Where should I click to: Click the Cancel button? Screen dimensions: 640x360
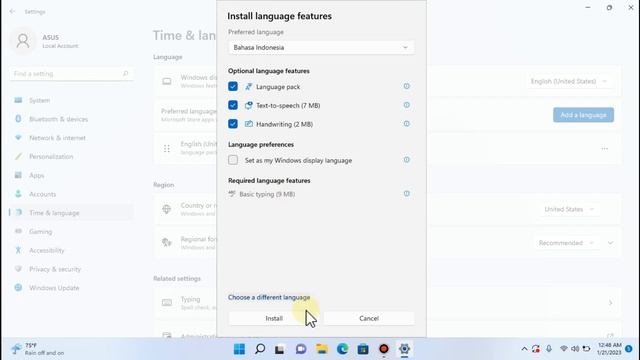[x=369, y=318]
